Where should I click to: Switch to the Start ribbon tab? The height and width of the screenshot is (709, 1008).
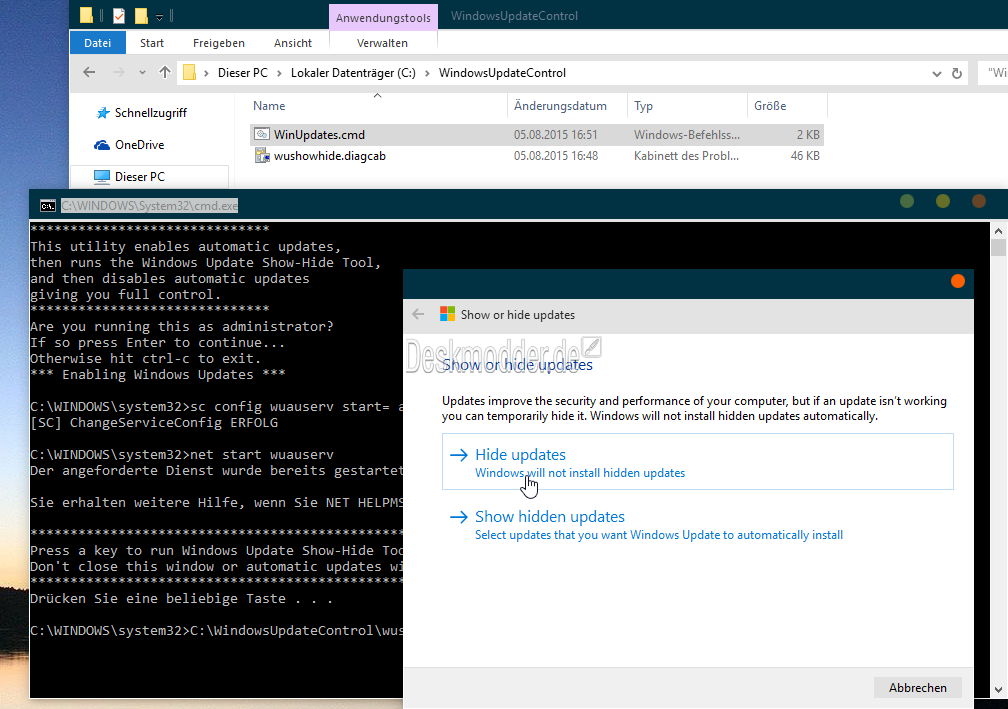[152, 43]
